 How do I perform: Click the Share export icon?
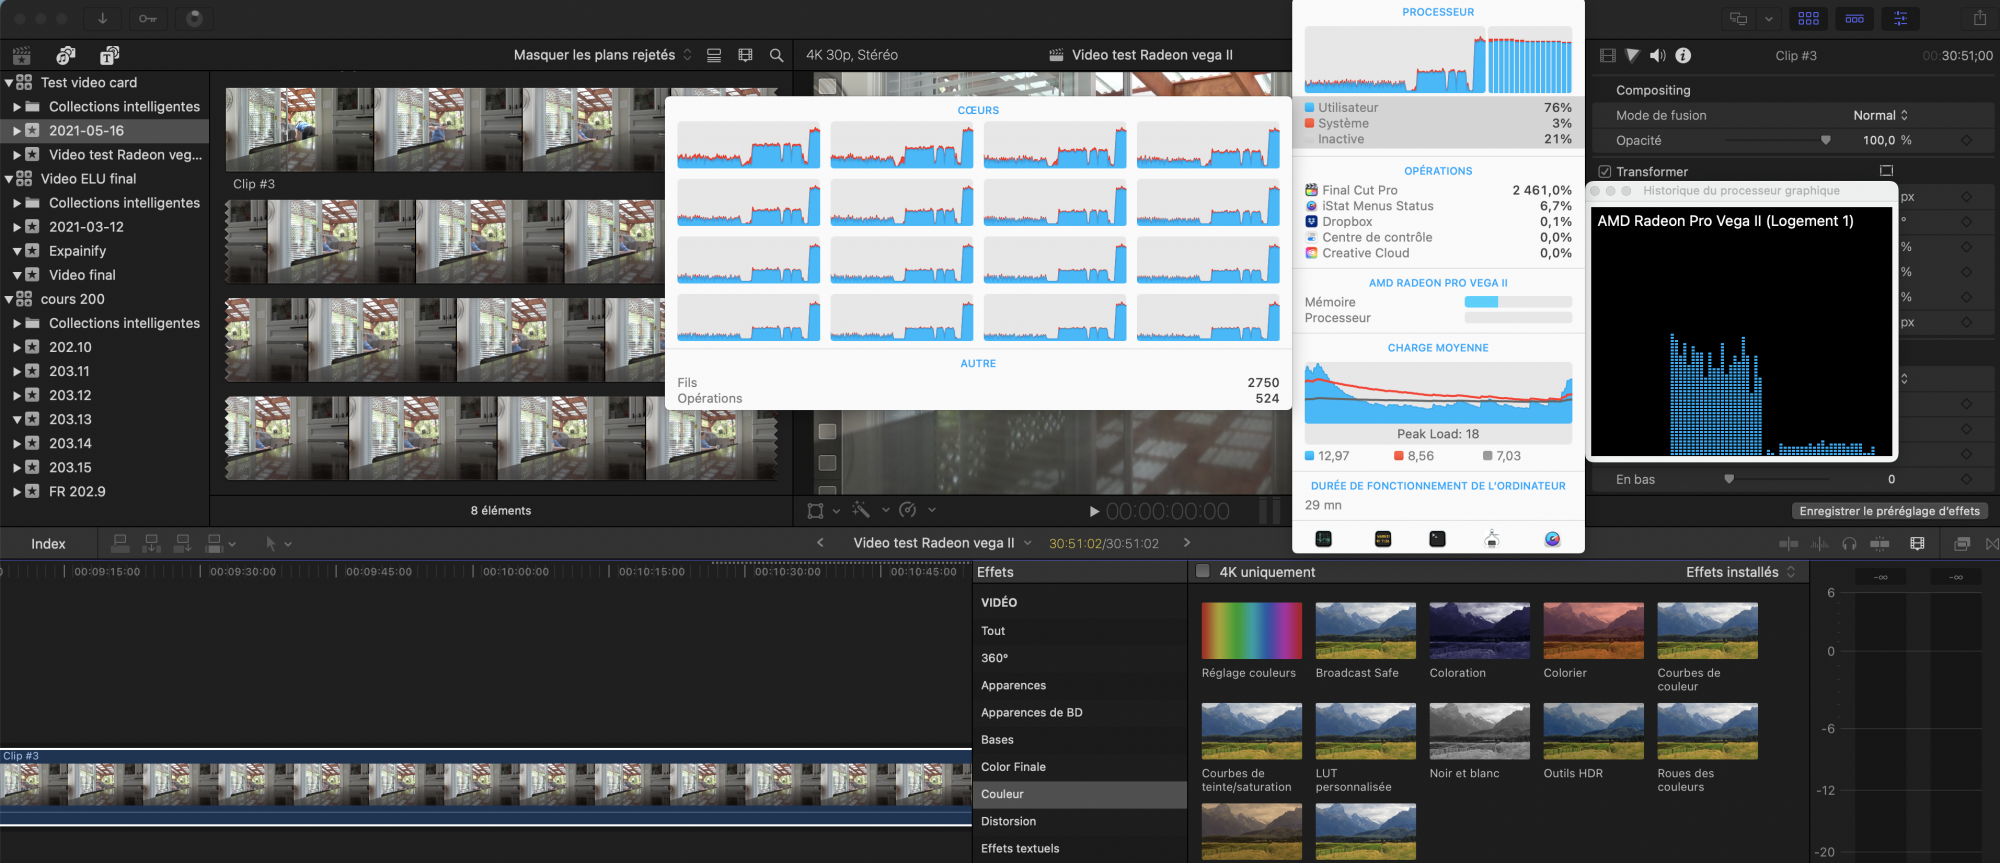pyautogui.click(x=1979, y=18)
